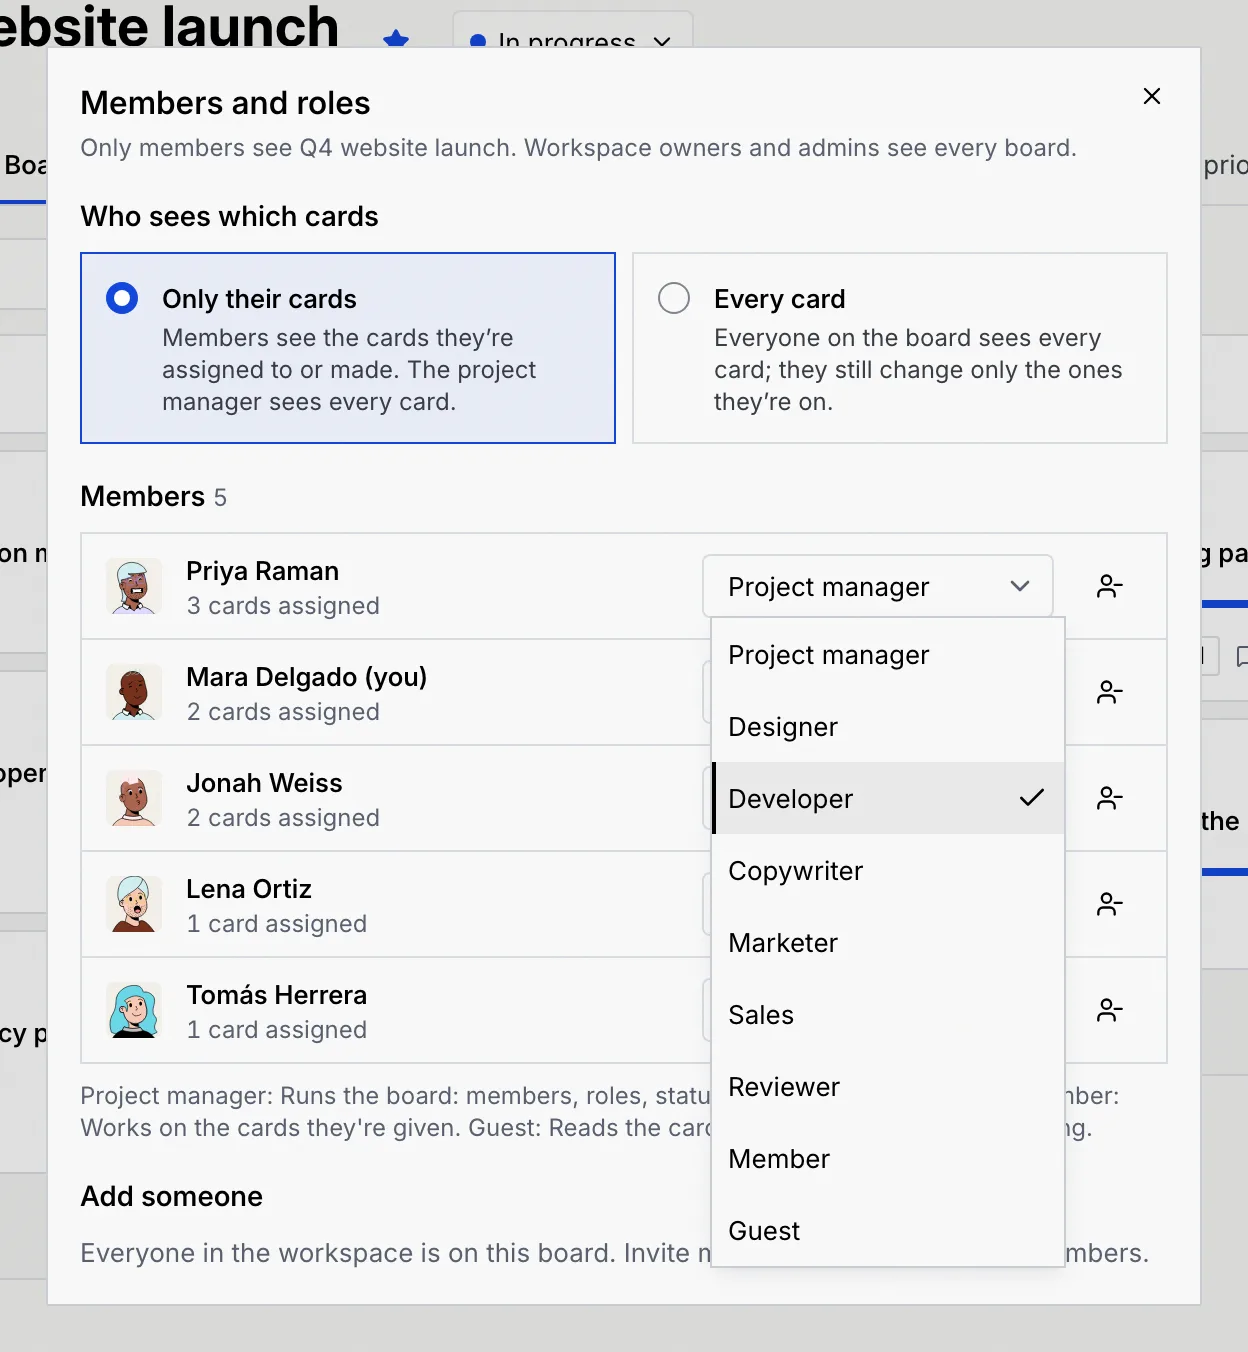Click the name Priya Raman
This screenshot has height=1352, width=1248.
(x=263, y=571)
